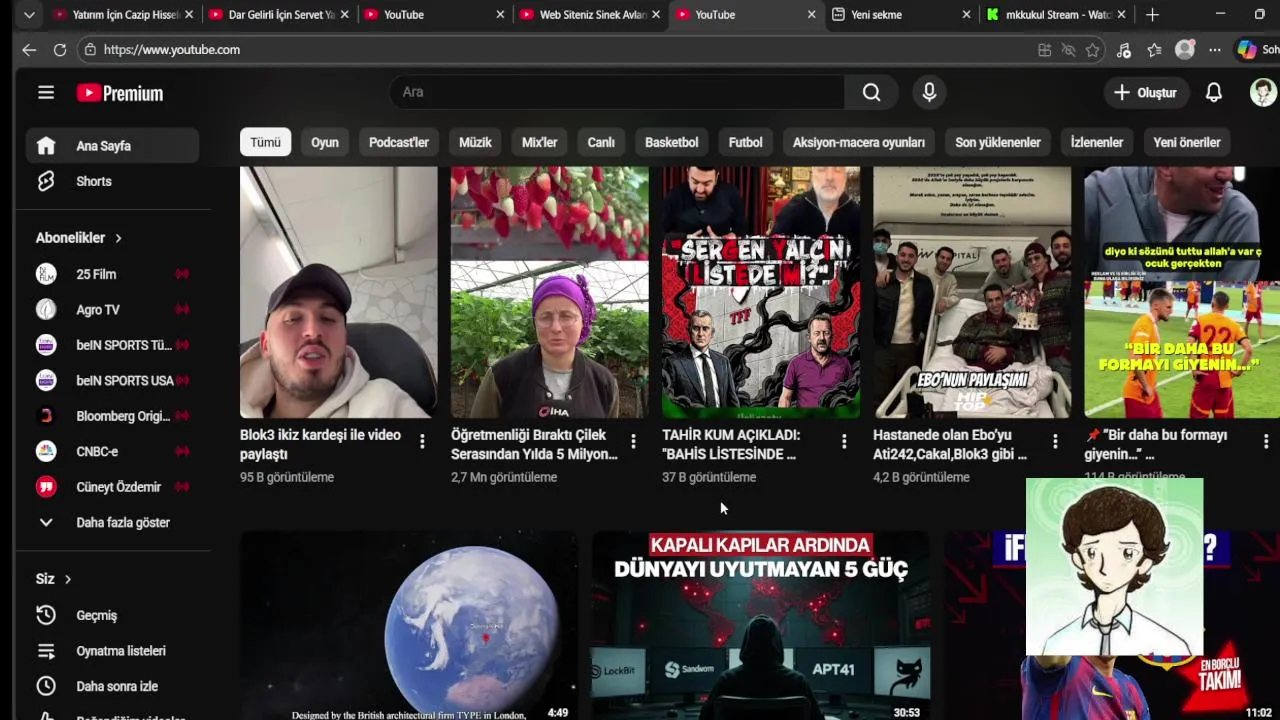Go to Ana Sayfa in sidebar
This screenshot has height=720, width=1280.
tap(112, 146)
